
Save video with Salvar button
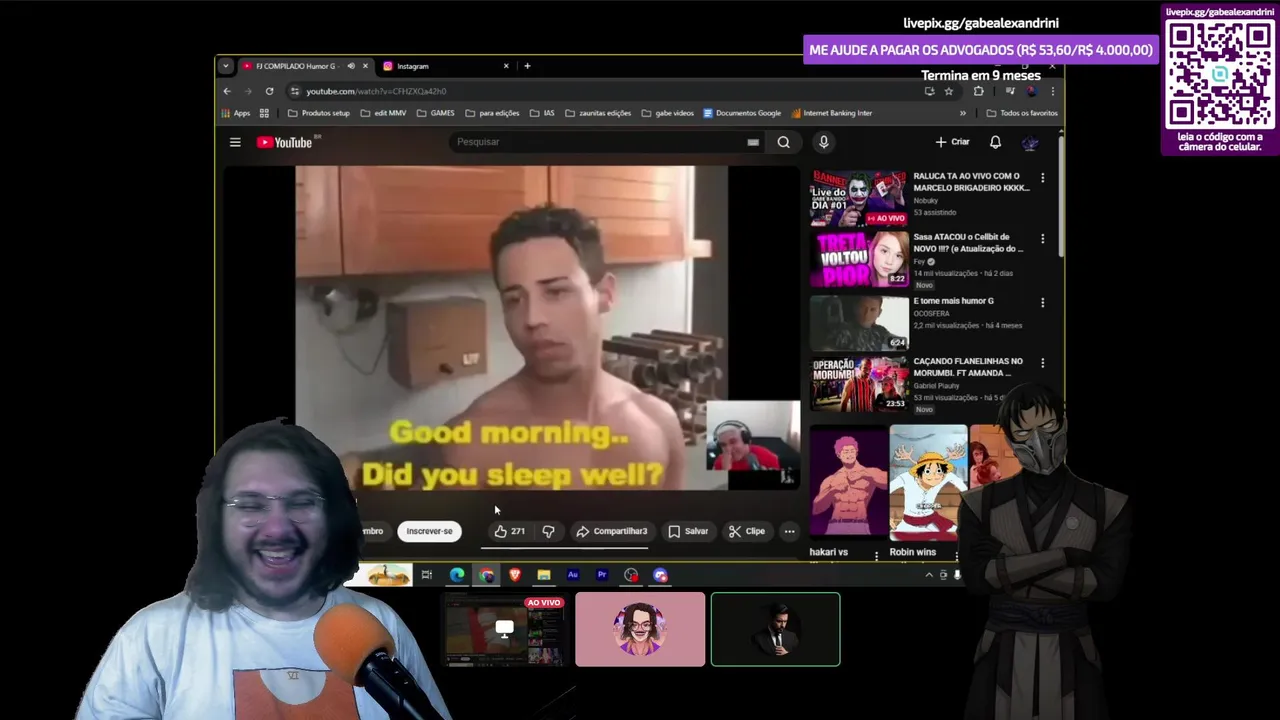pos(688,531)
